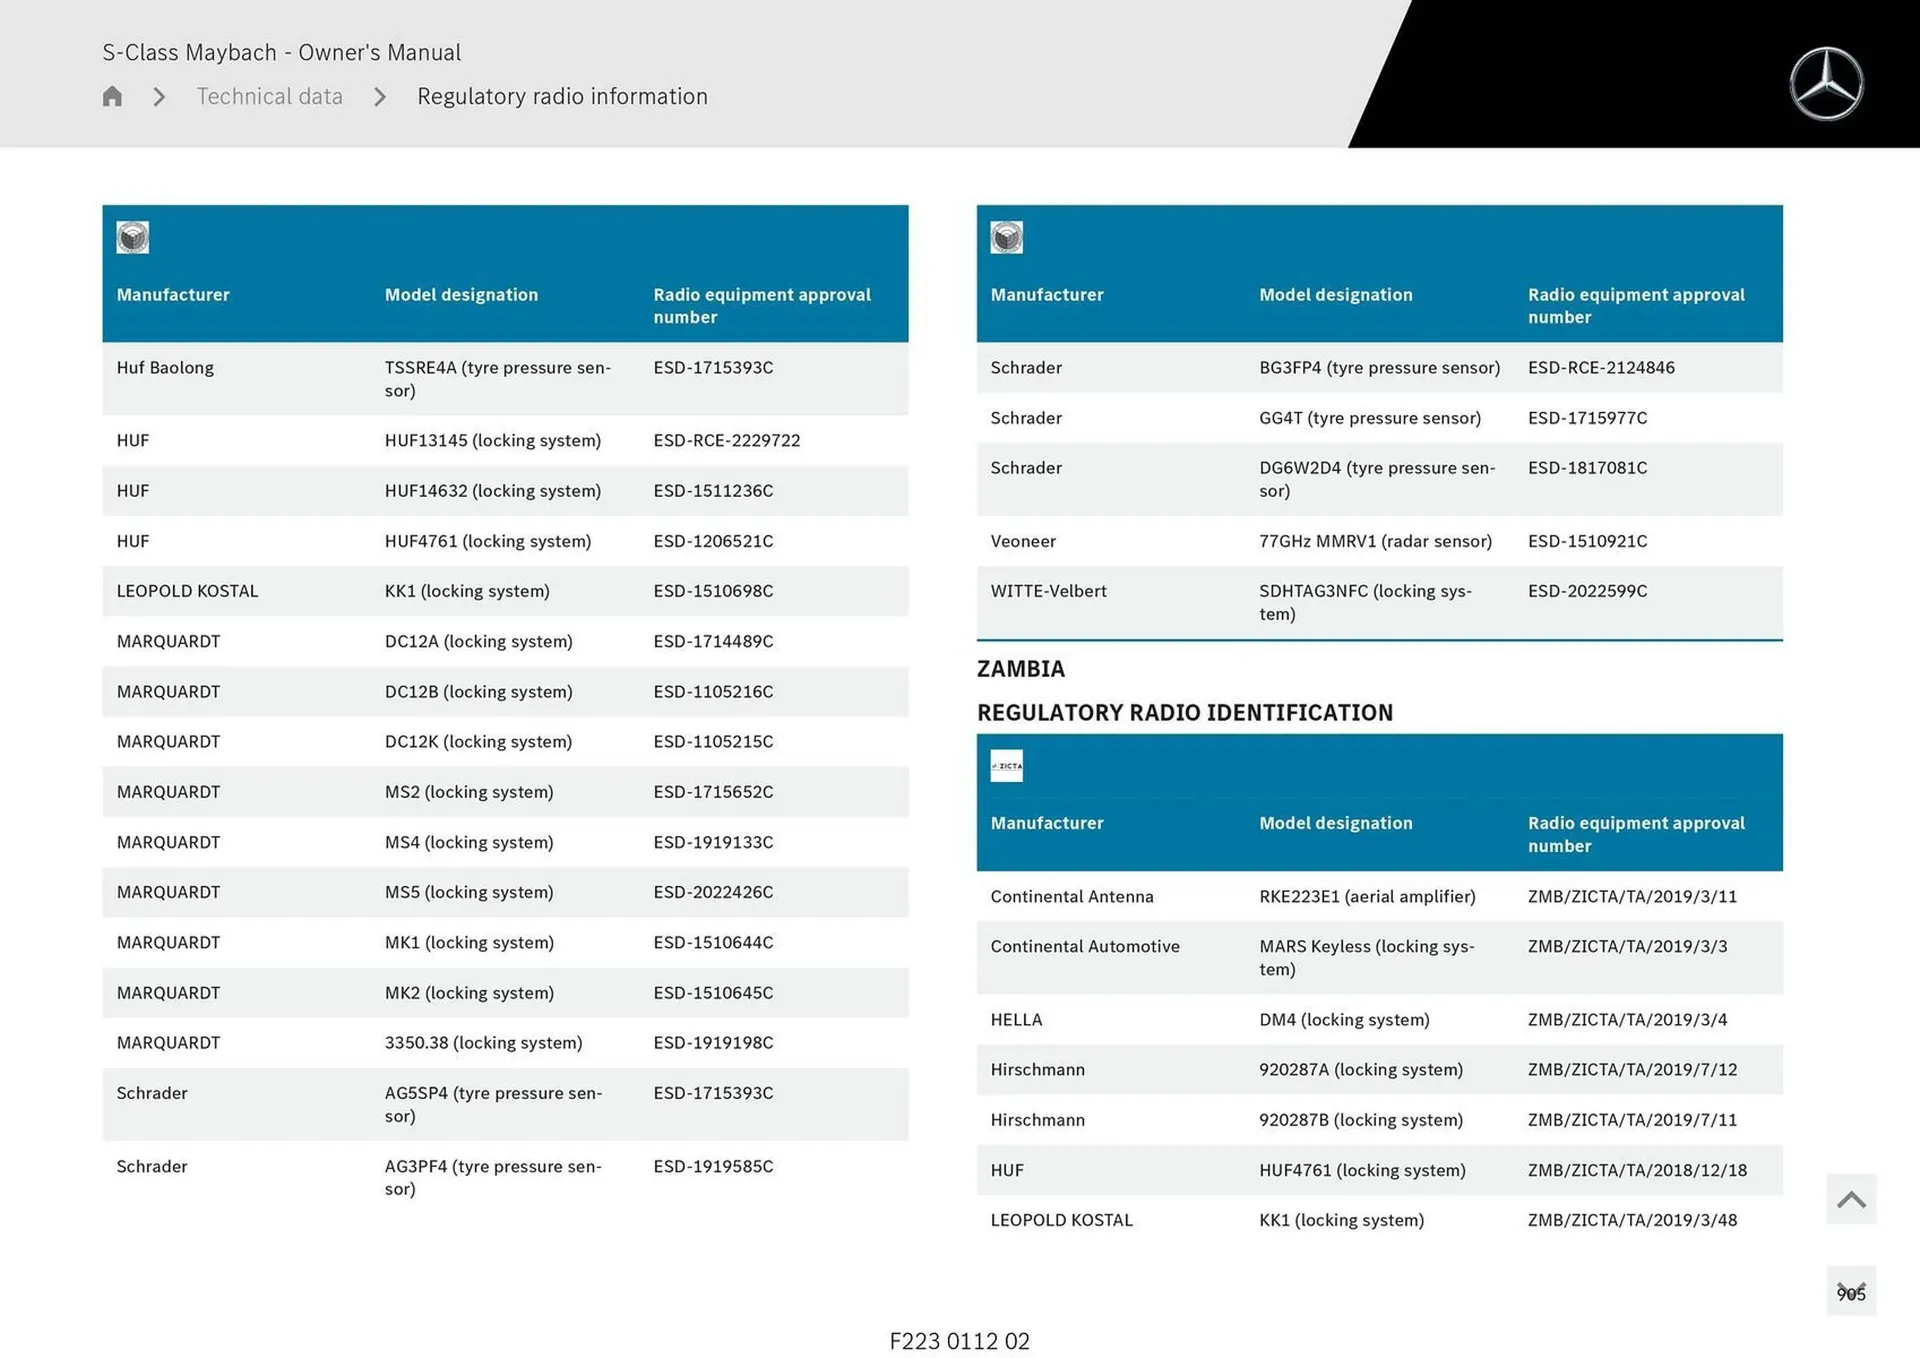Select the Schrader BG3FP4 tyre pressure sensor row
This screenshot has width=1920, height=1358.
coord(1379,368)
